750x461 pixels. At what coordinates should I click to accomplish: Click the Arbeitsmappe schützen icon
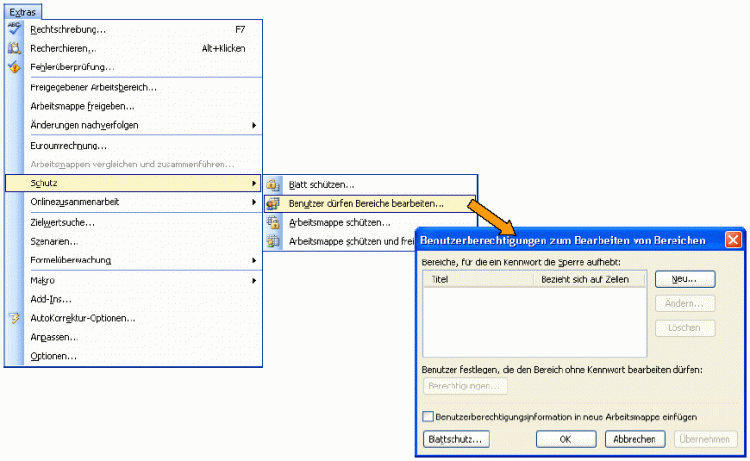[x=274, y=223]
